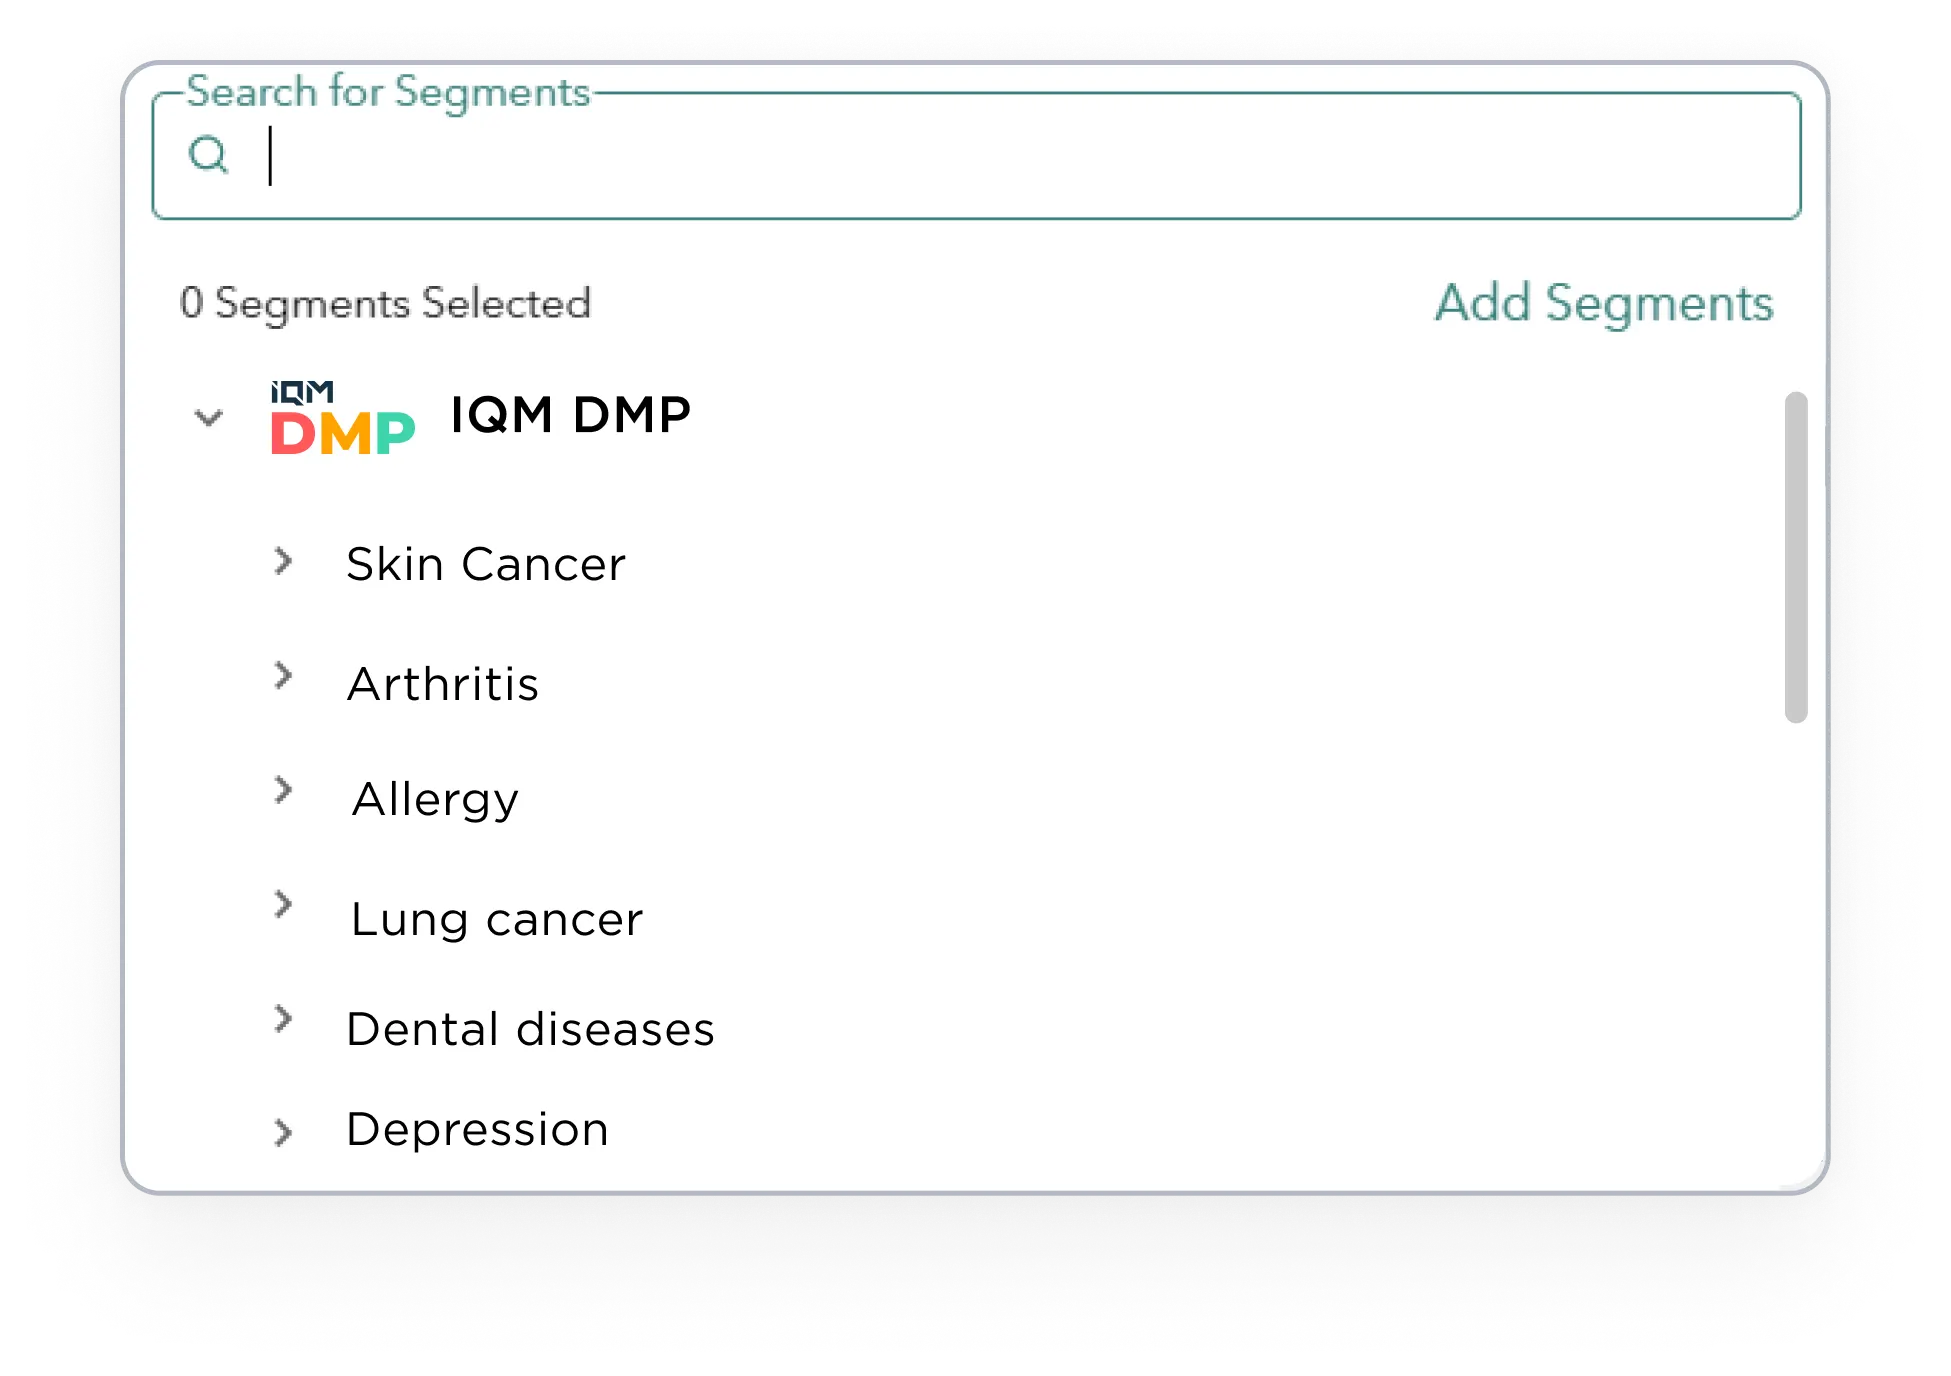Click the IQM DMP logo
Screen dimensions: 1951x1376
click(x=342, y=418)
